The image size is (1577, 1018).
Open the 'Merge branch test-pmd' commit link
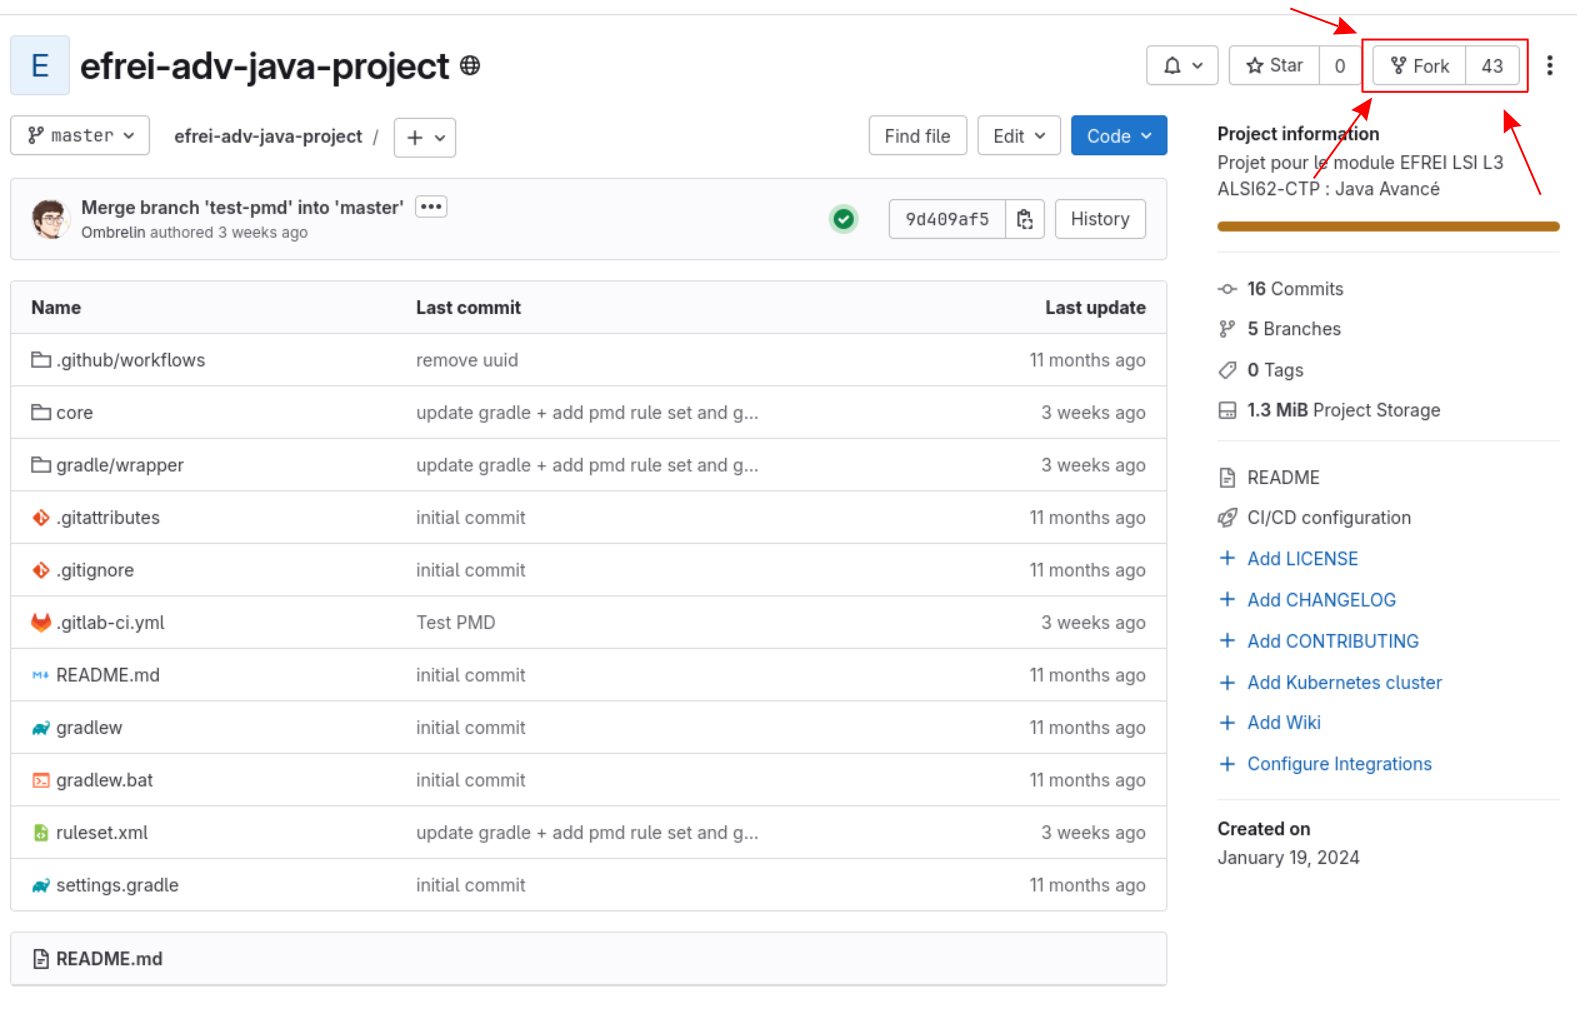point(242,207)
